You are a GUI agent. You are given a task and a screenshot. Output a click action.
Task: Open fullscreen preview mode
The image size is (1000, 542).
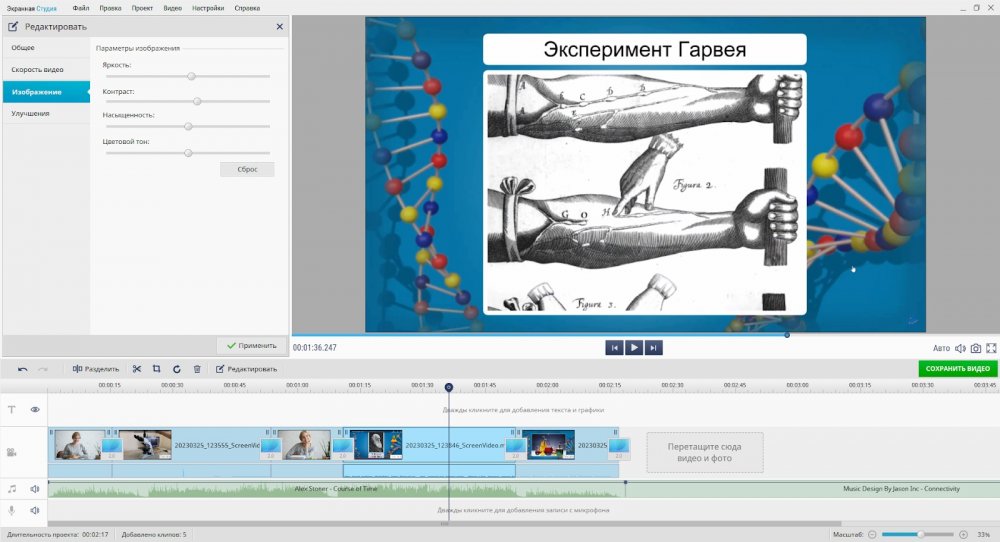pos(991,348)
